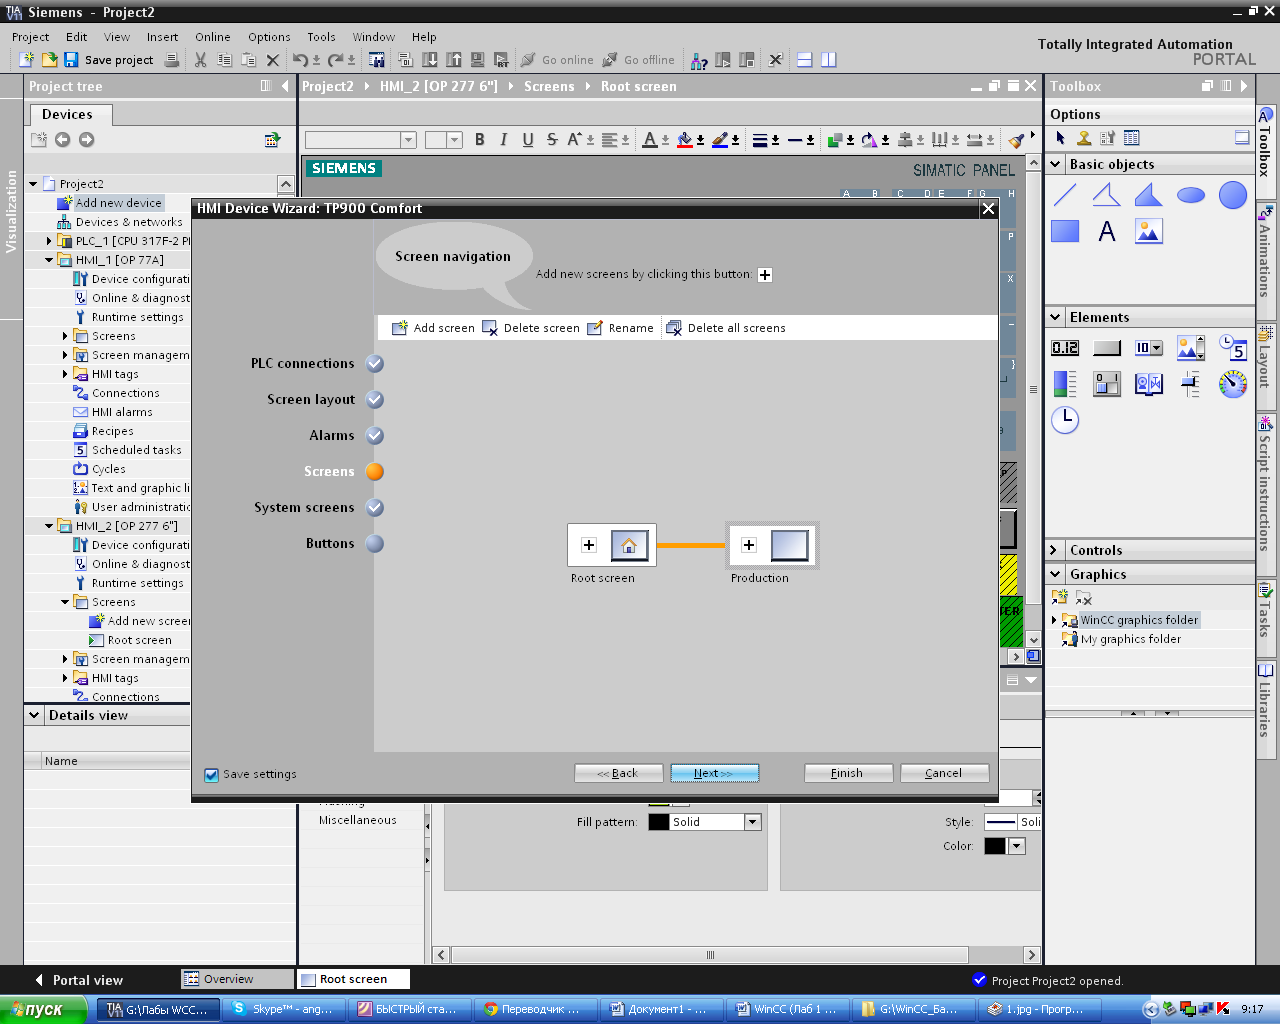Collapse the Basic objects section

point(1056,164)
